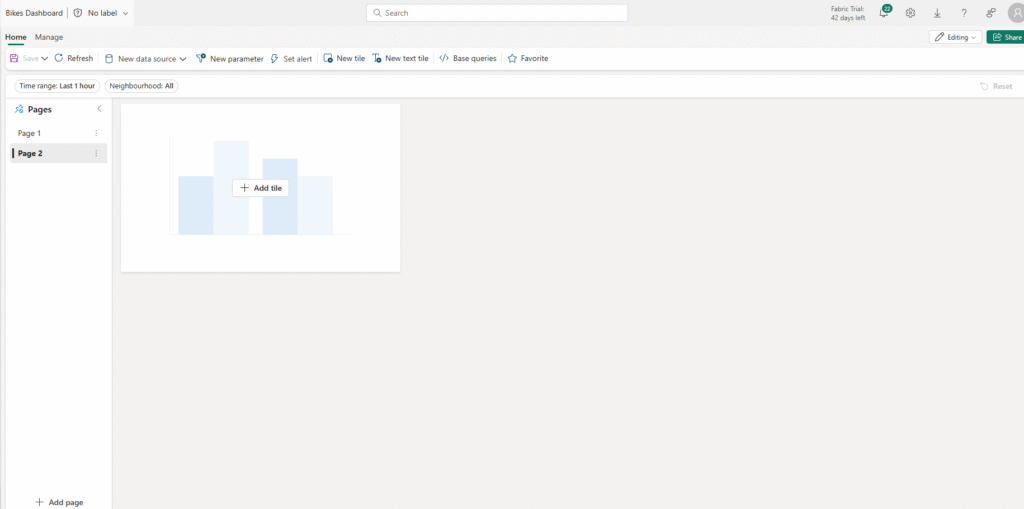Expand the No label sensitivity dropdown
Viewport: 1024px width, 509px height.
click(125, 13)
